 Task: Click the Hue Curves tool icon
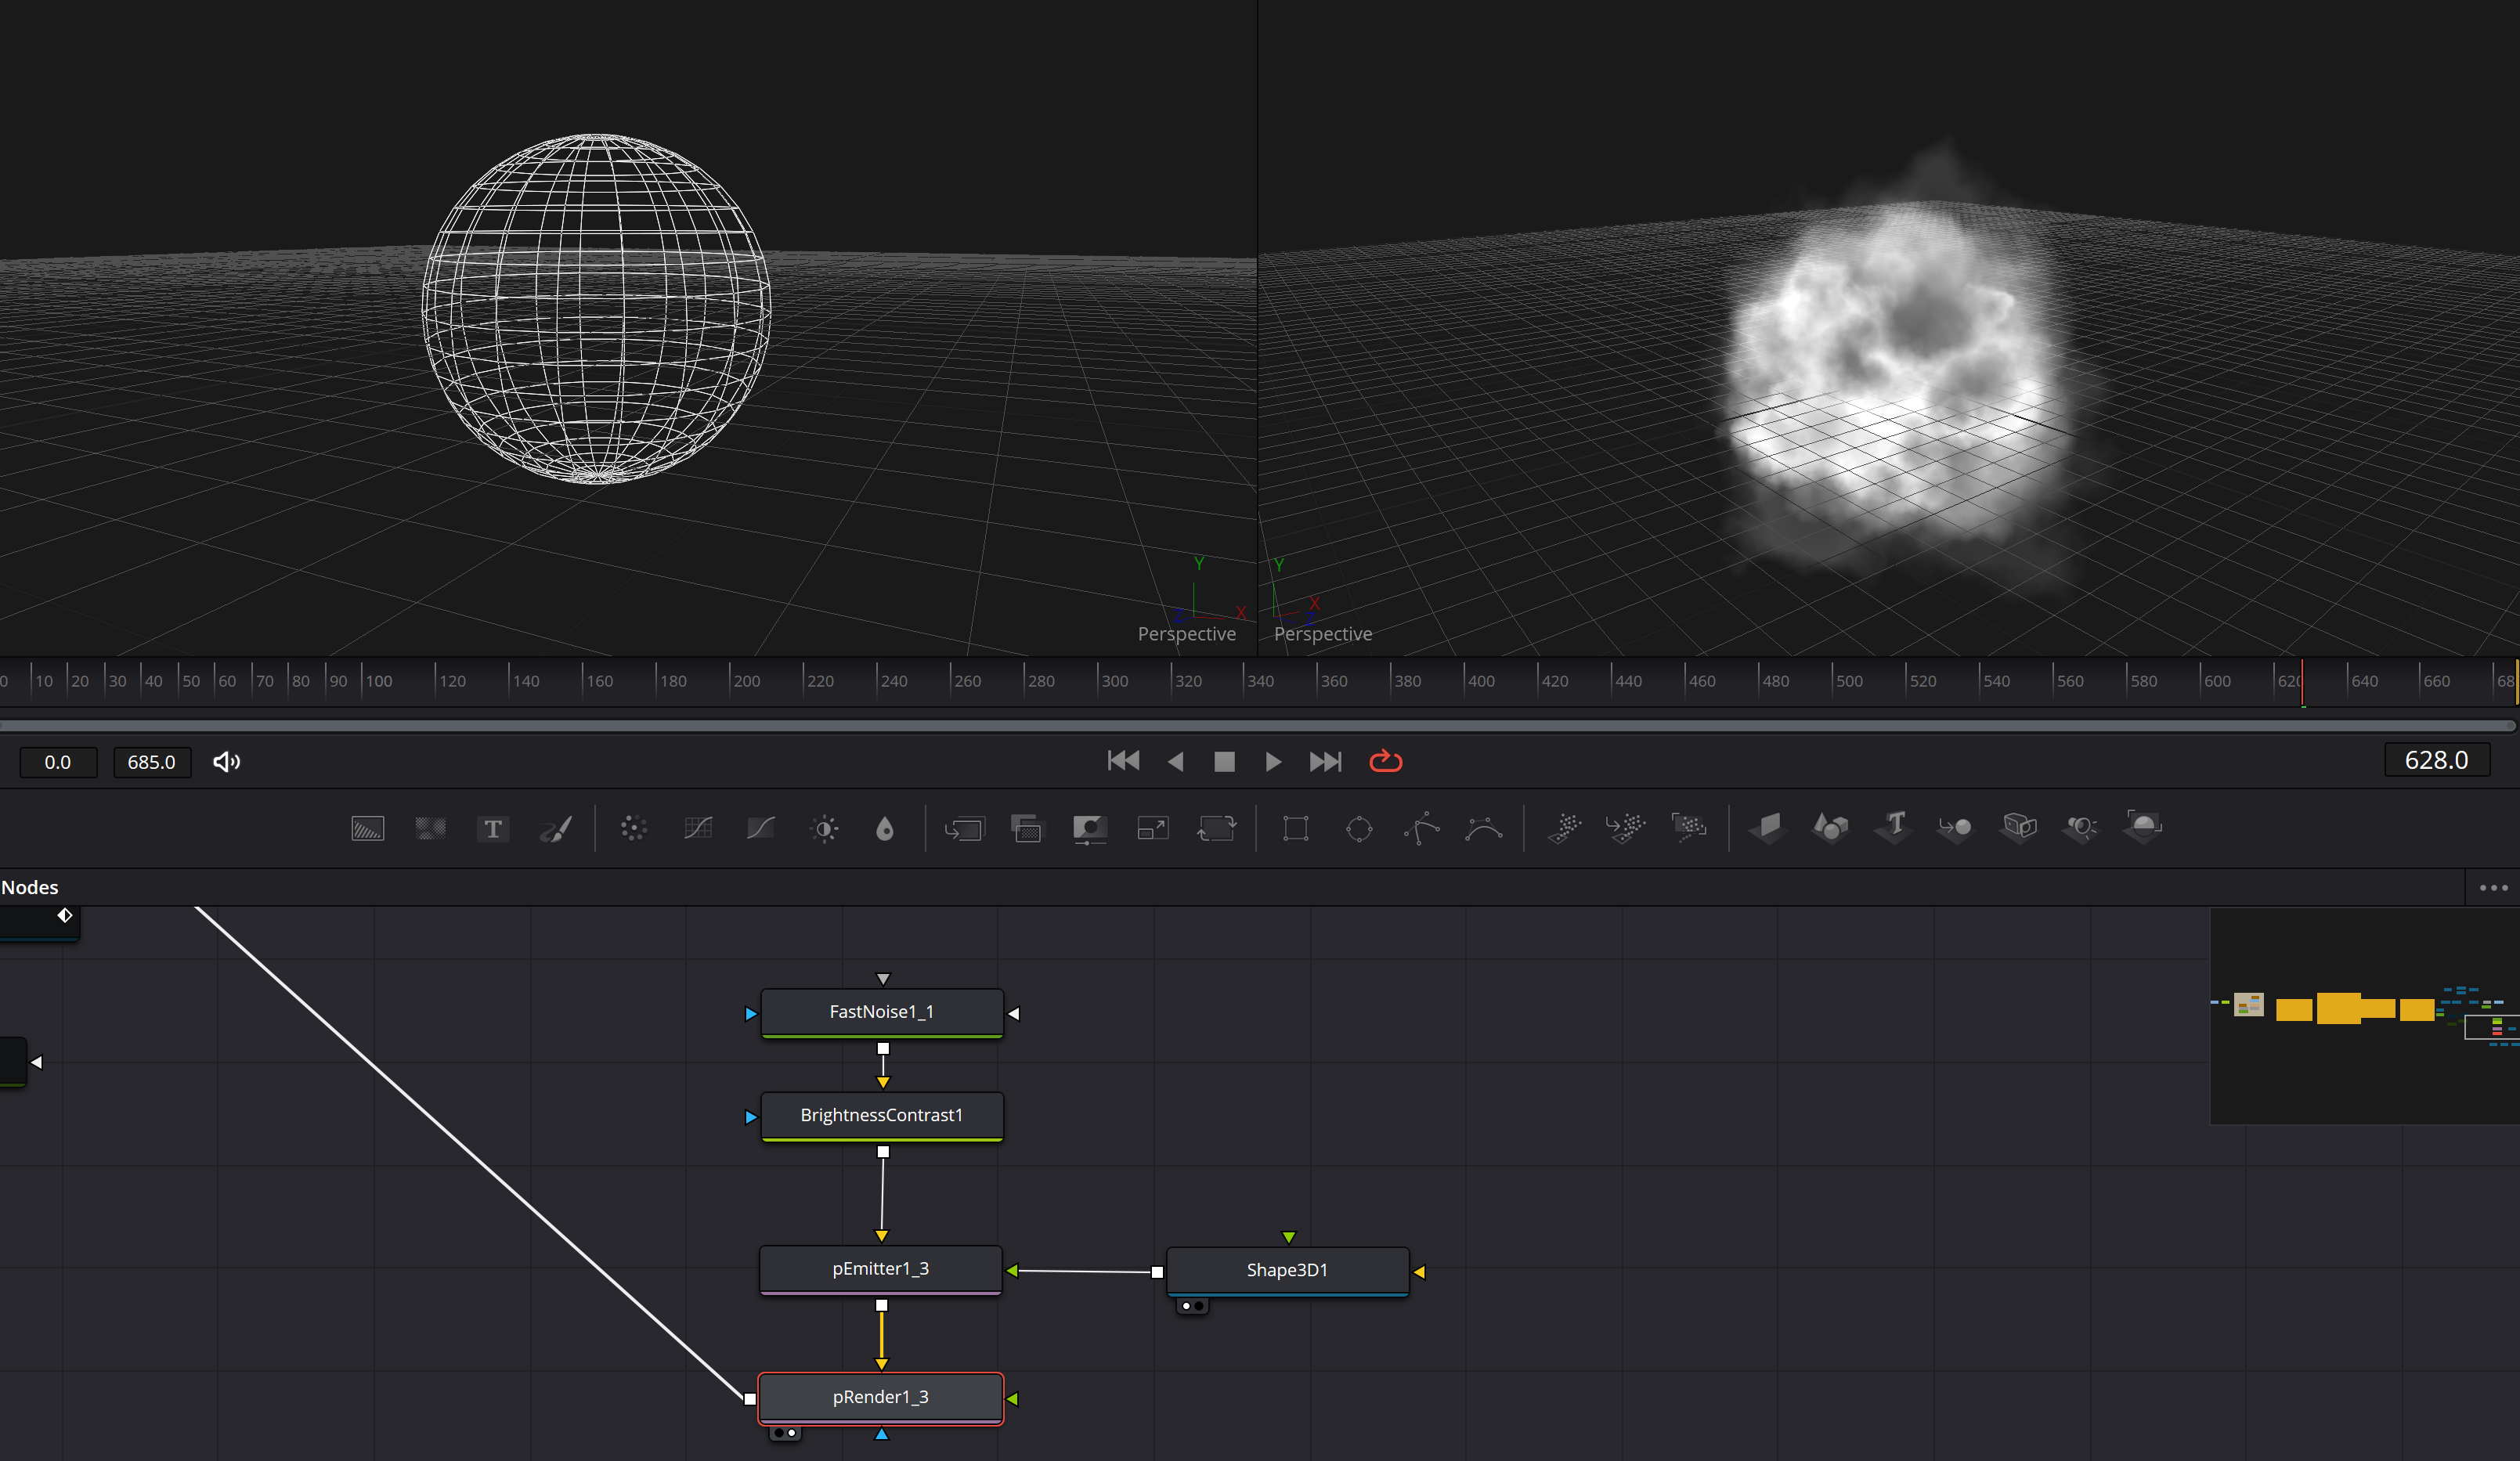click(x=760, y=828)
